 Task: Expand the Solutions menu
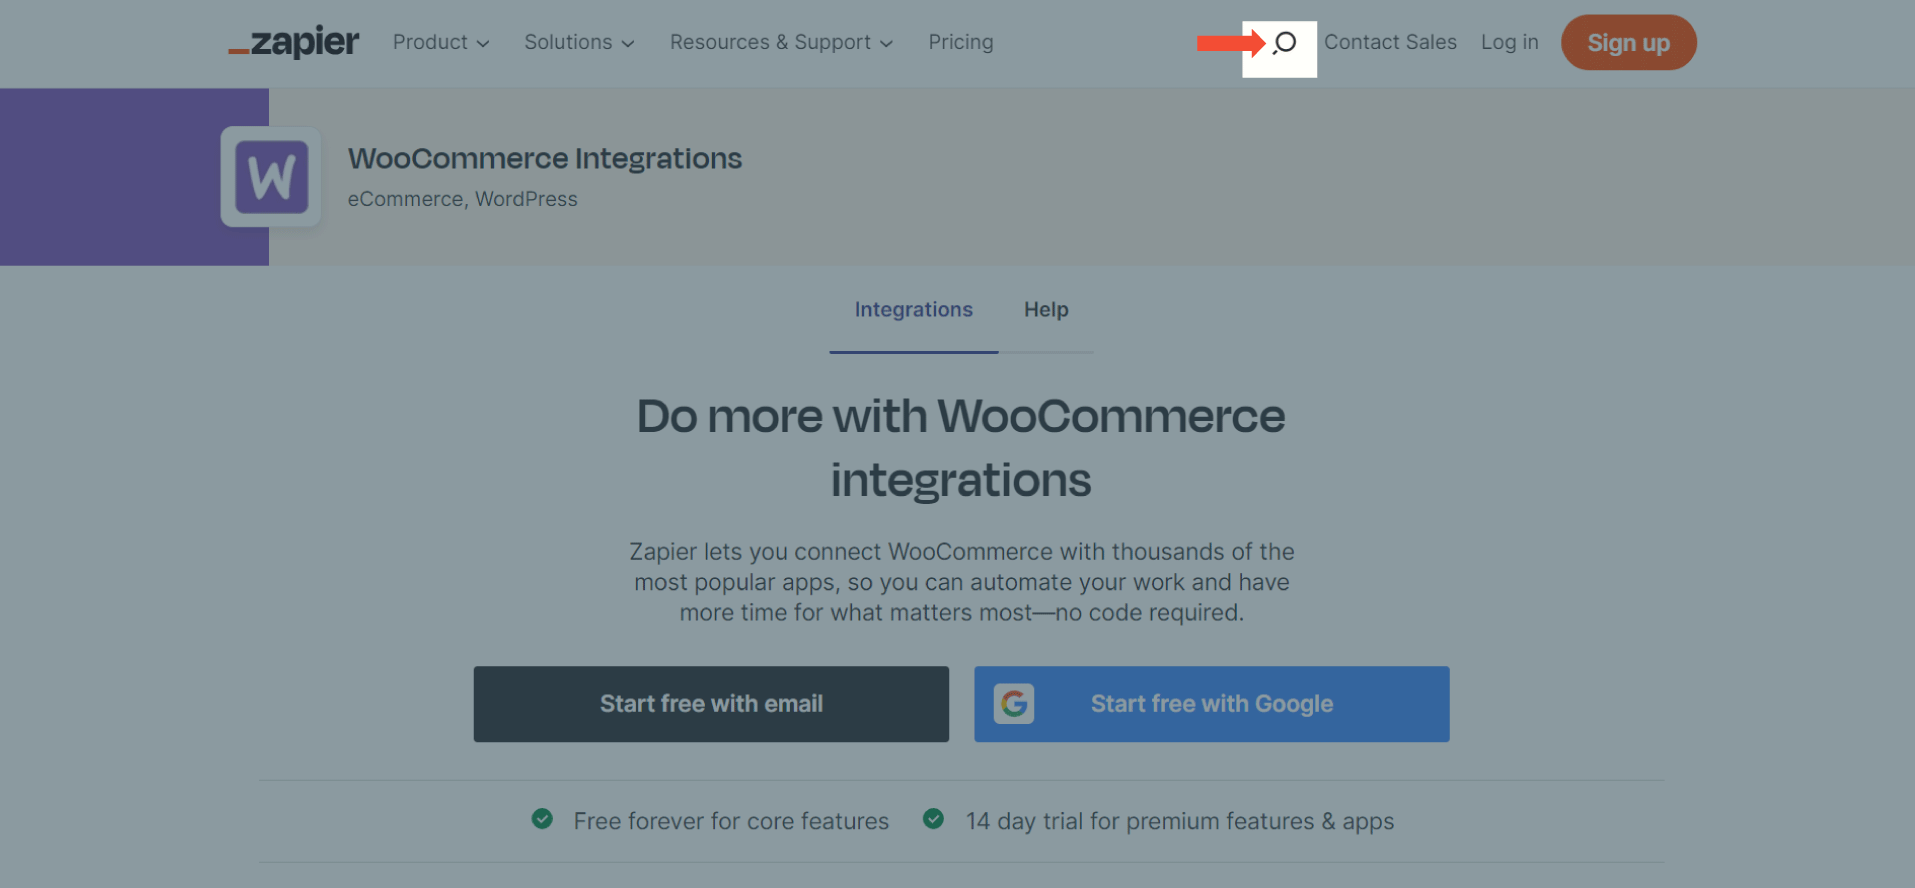(579, 42)
